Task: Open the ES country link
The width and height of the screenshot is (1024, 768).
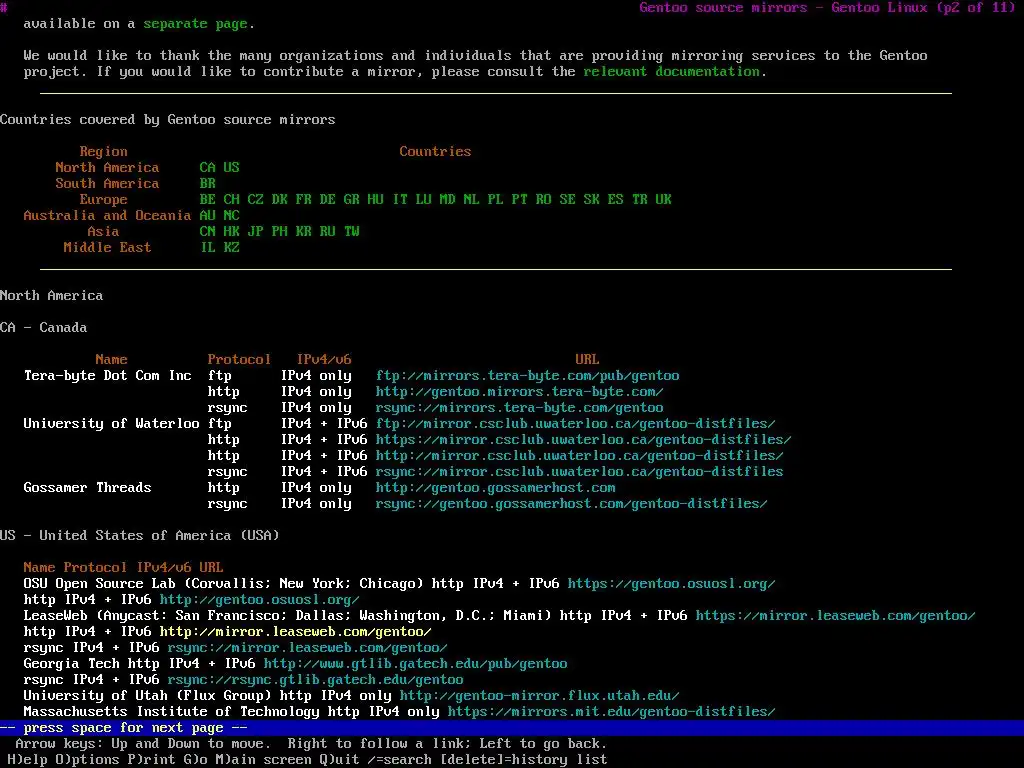Action: [615, 200]
